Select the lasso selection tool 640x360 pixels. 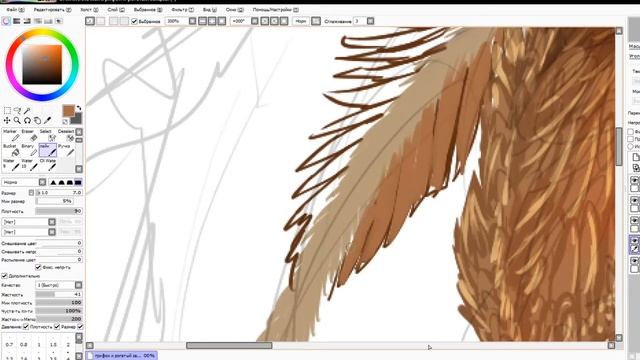point(17,111)
